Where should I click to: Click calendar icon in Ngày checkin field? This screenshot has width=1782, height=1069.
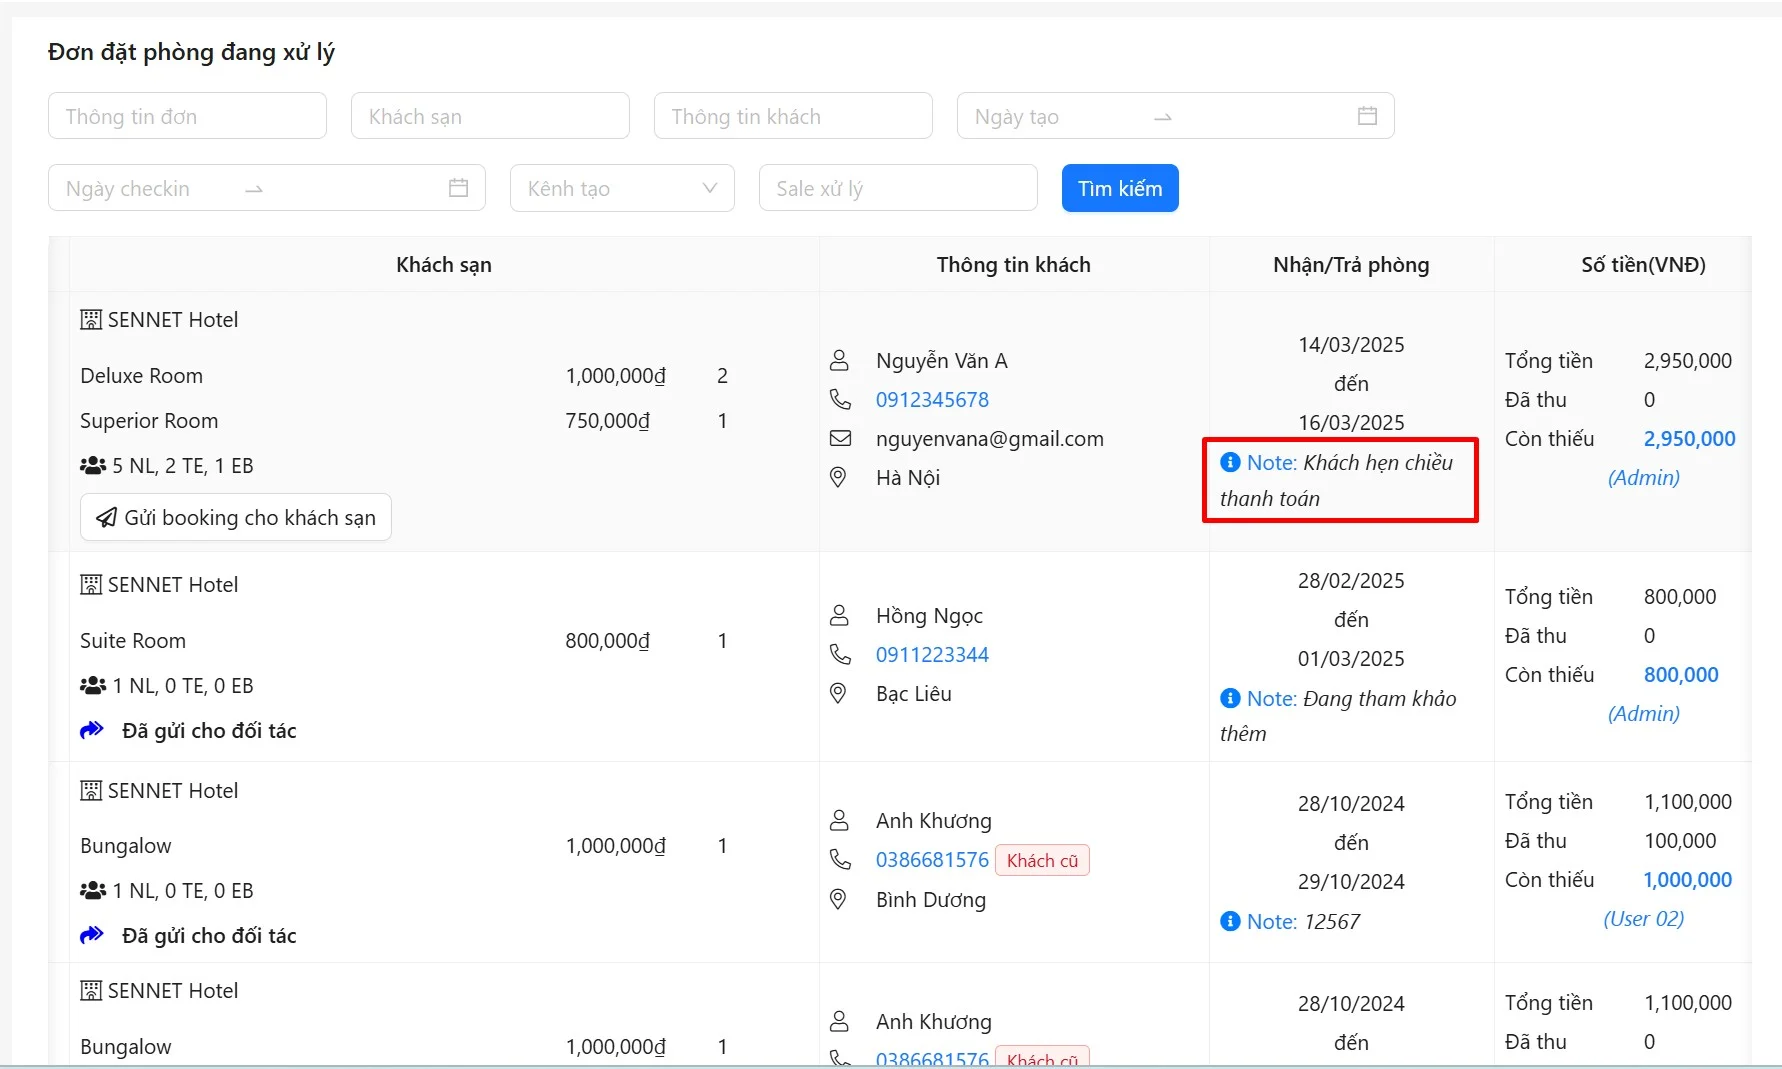coord(458,188)
